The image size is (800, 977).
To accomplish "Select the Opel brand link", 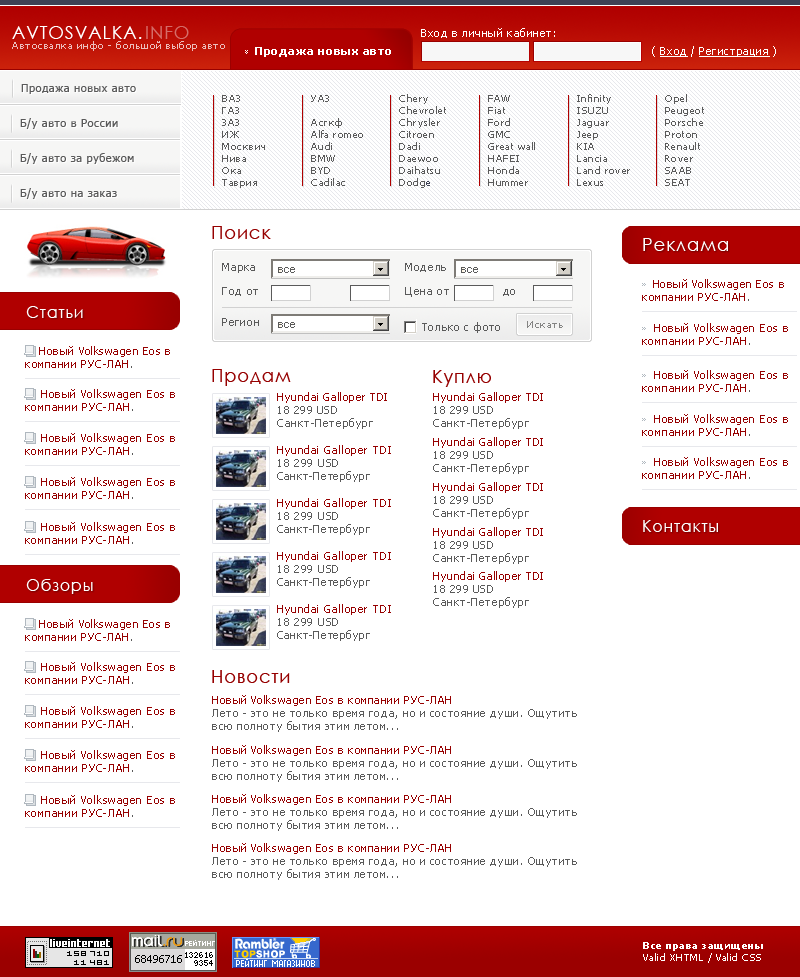I will coord(675,98).
